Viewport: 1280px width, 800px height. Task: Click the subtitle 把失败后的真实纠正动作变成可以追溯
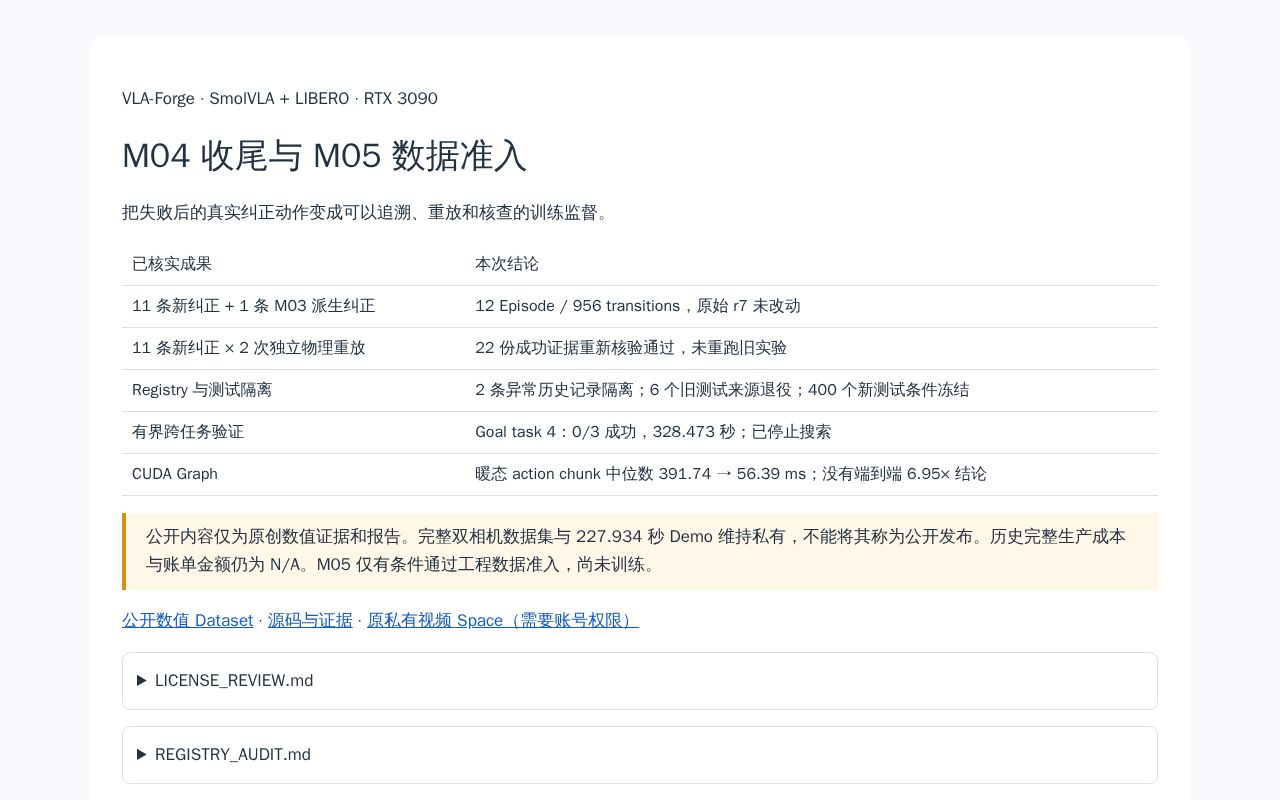[366, 212]
